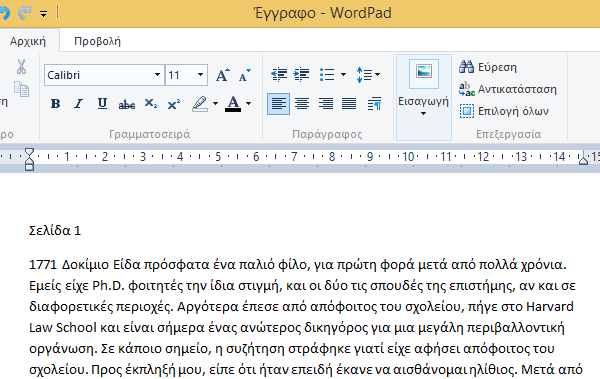Viewport: 600px width, 379px height.
Task: Toggle bold formatting
Action: tap(55, 104)
